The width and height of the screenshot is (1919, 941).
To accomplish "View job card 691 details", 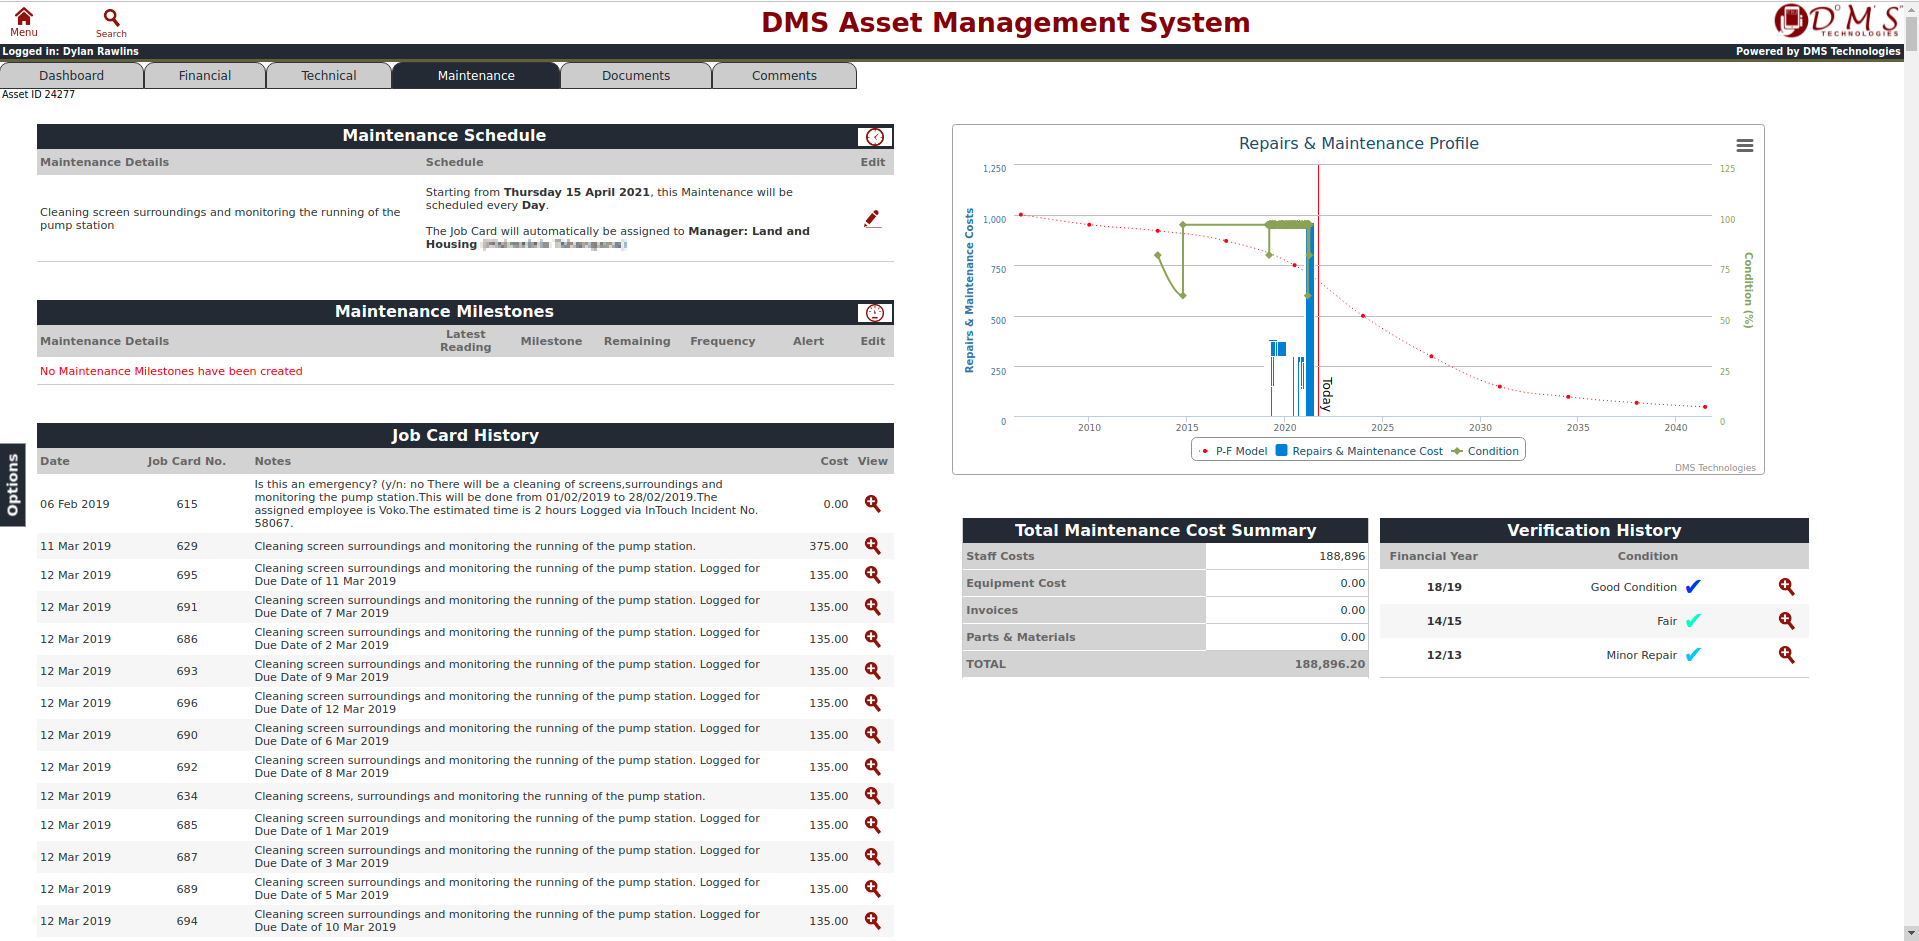I will 873,607.
